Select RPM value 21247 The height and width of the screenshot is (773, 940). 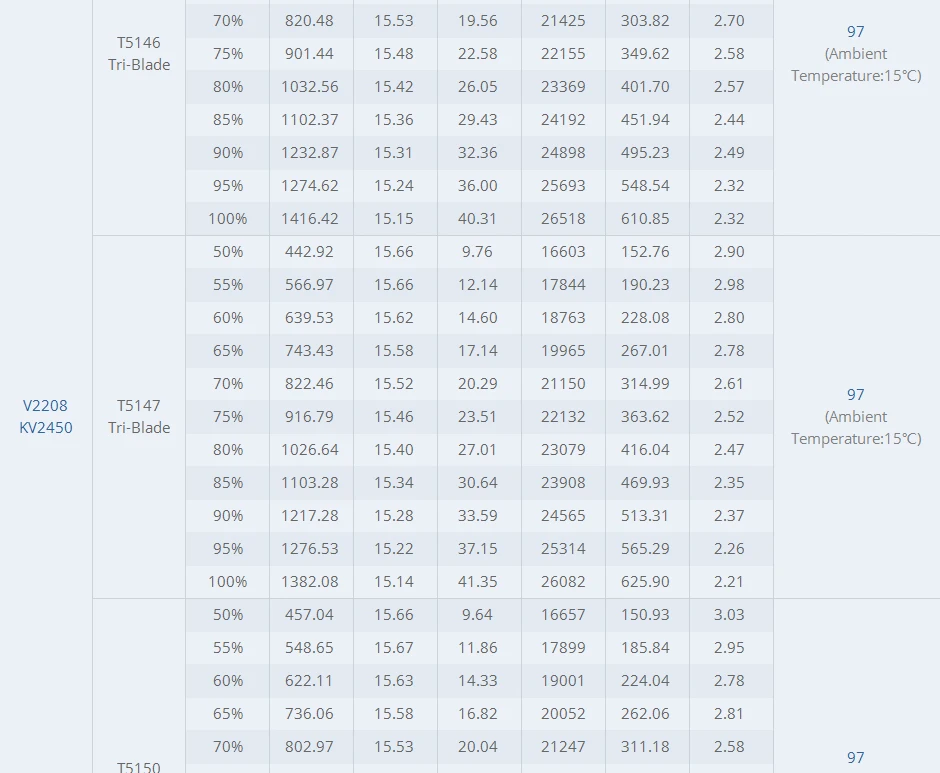coord(563,746)
